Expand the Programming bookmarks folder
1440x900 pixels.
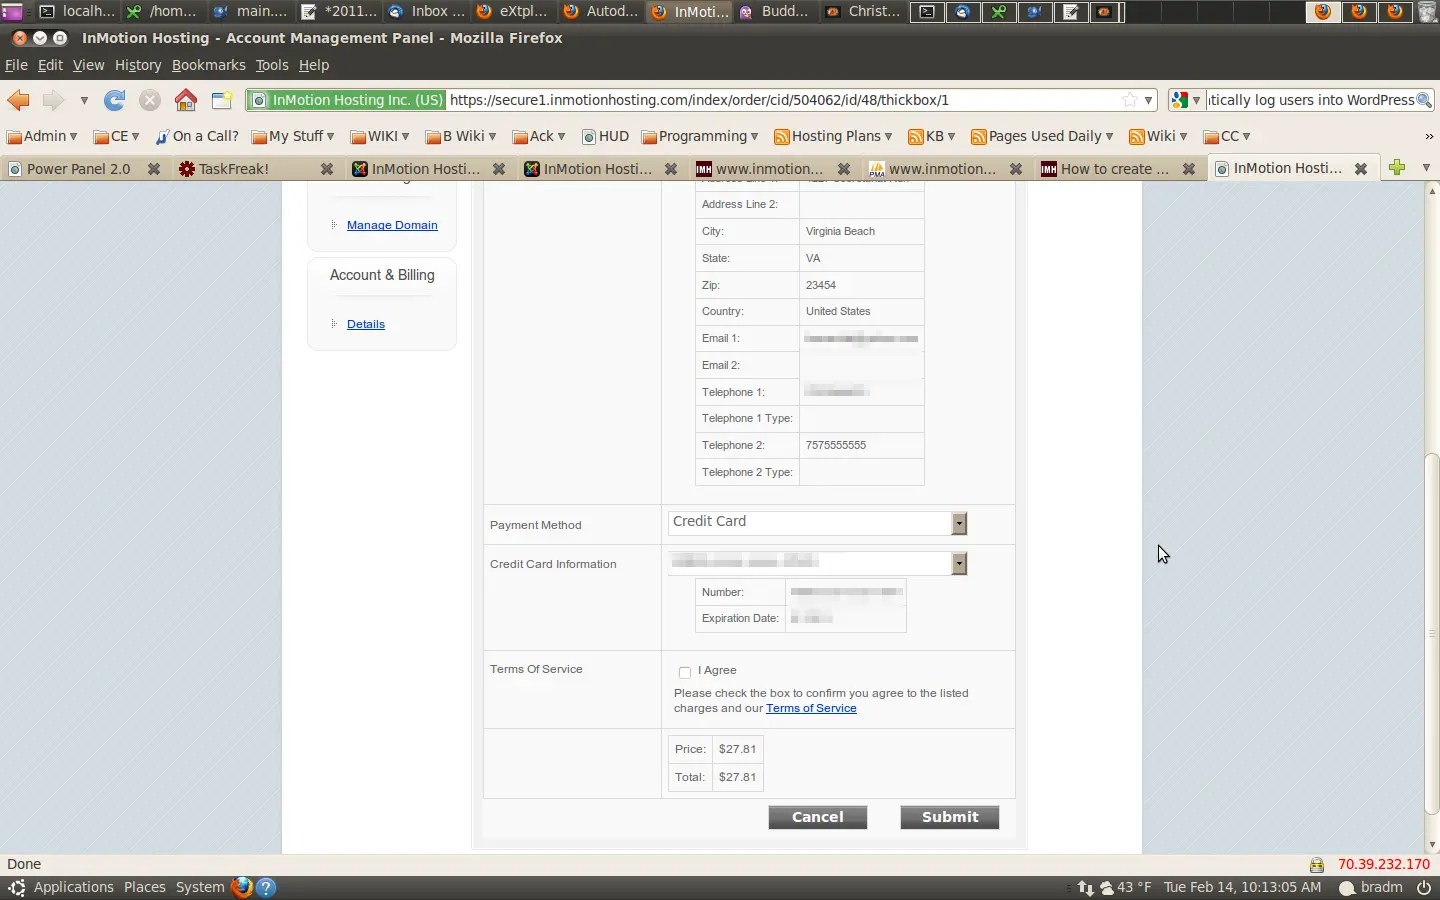700,136
